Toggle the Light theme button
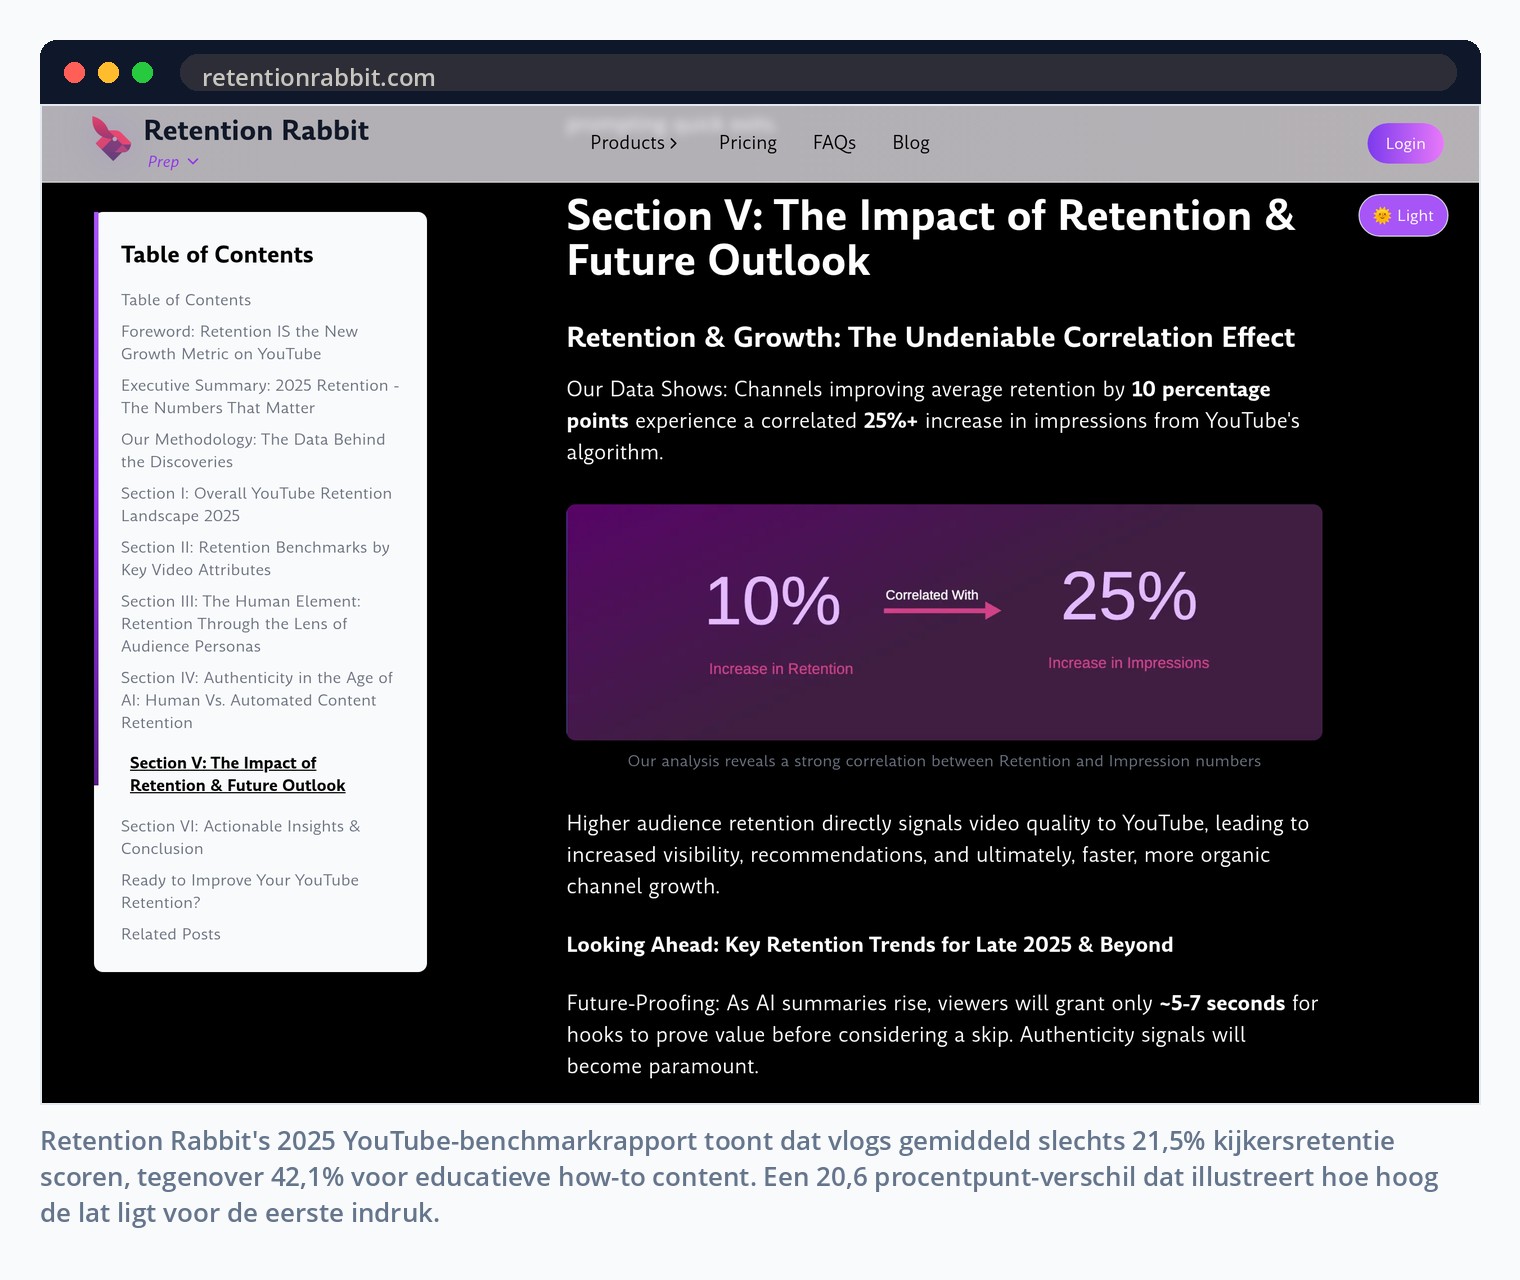 tap(1403, 215)
